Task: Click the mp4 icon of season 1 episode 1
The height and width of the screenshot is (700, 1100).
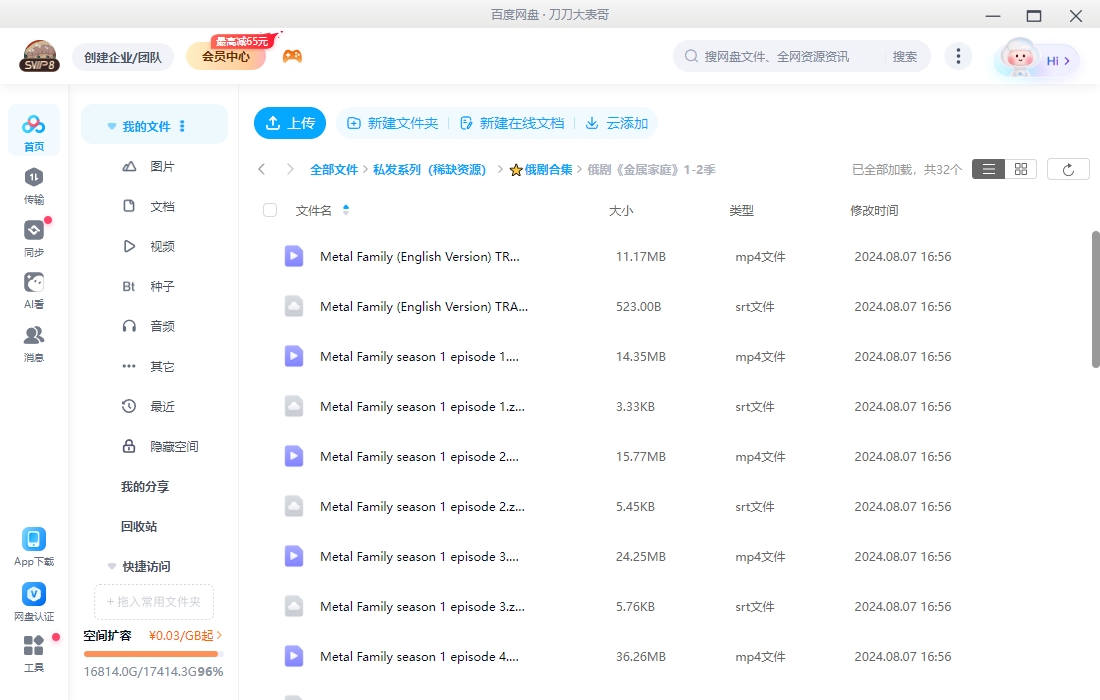Action: coord(294,356)
